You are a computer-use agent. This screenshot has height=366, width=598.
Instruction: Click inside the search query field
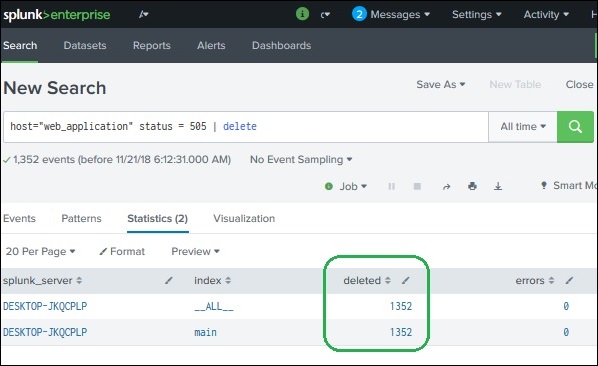tap(246, 127)
